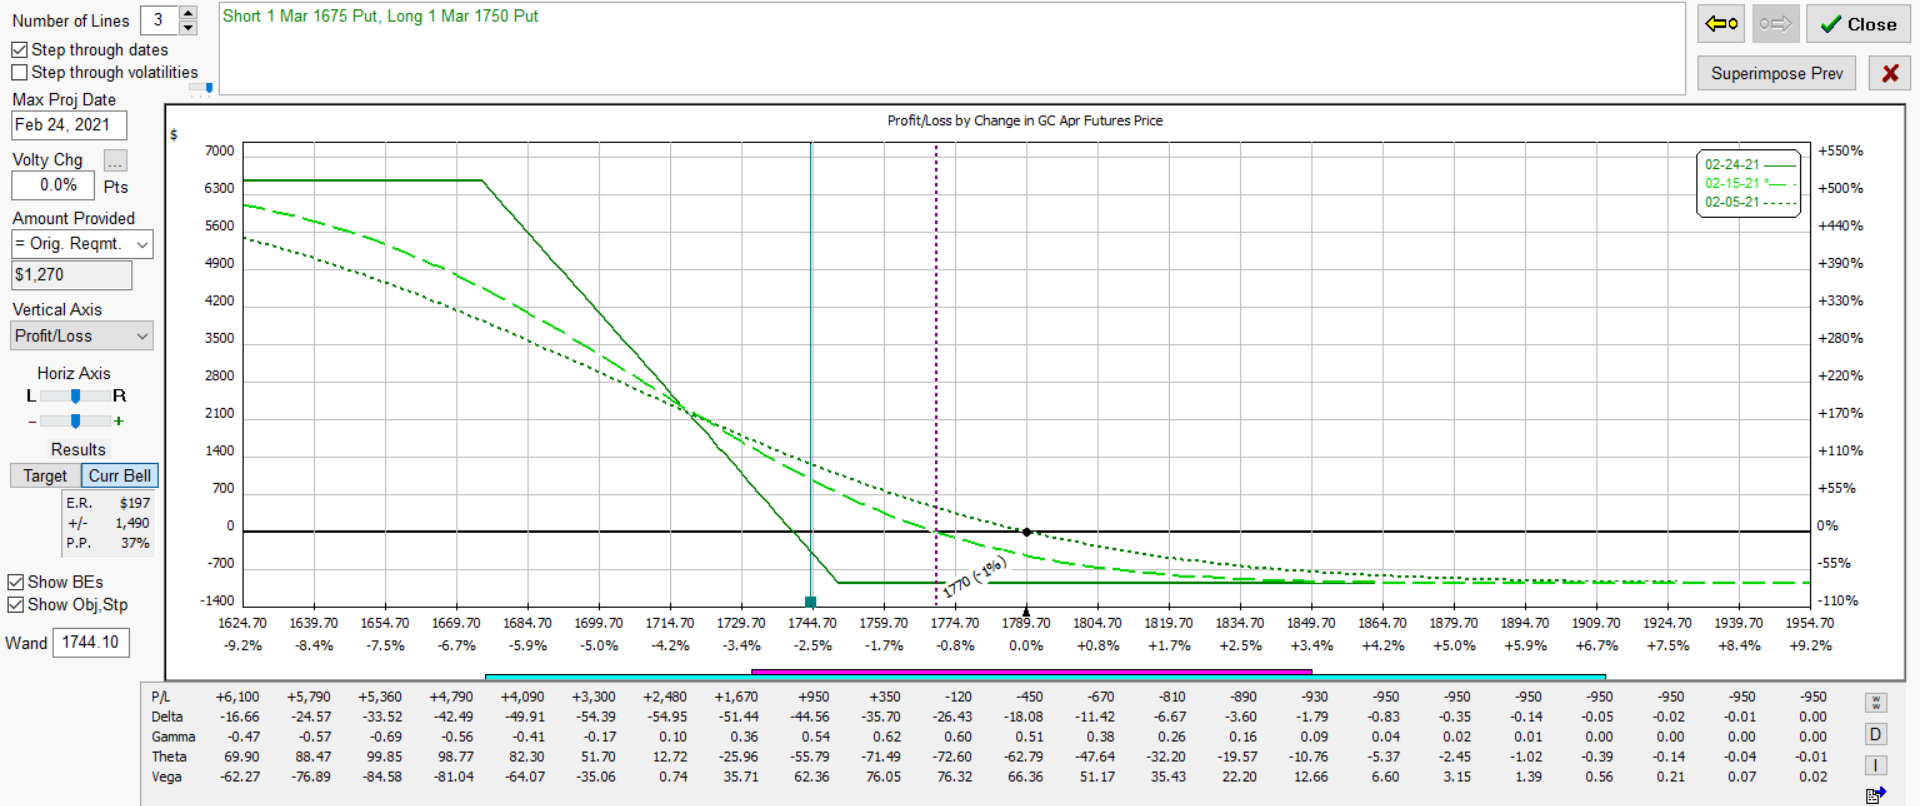This screenshot has width=1920, height=806.
Task: Click the greyed-out forward arrow button
Action: [1775, 24]
